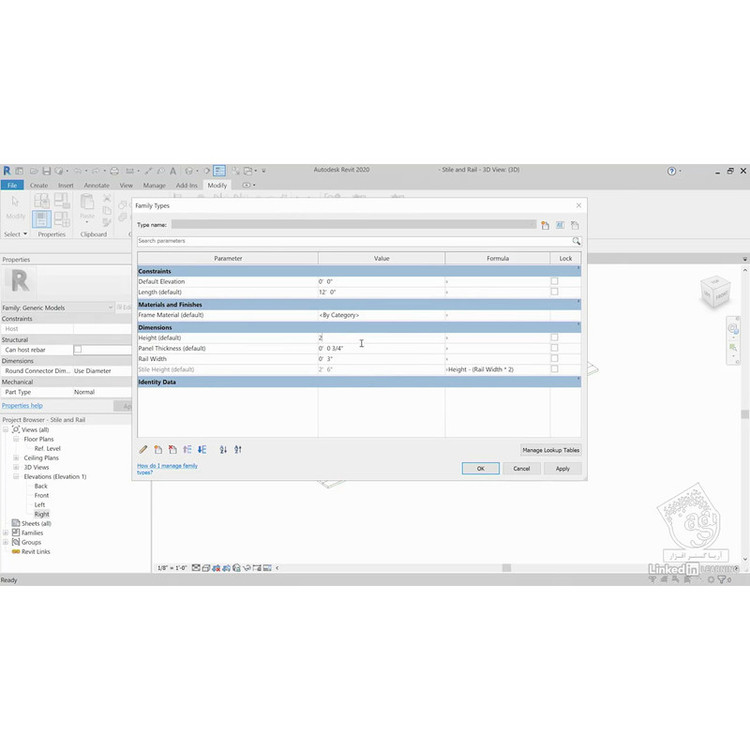The image size is (750, 750).
Task: Click the search magnifier in parameter search
Action: point(576,241)
